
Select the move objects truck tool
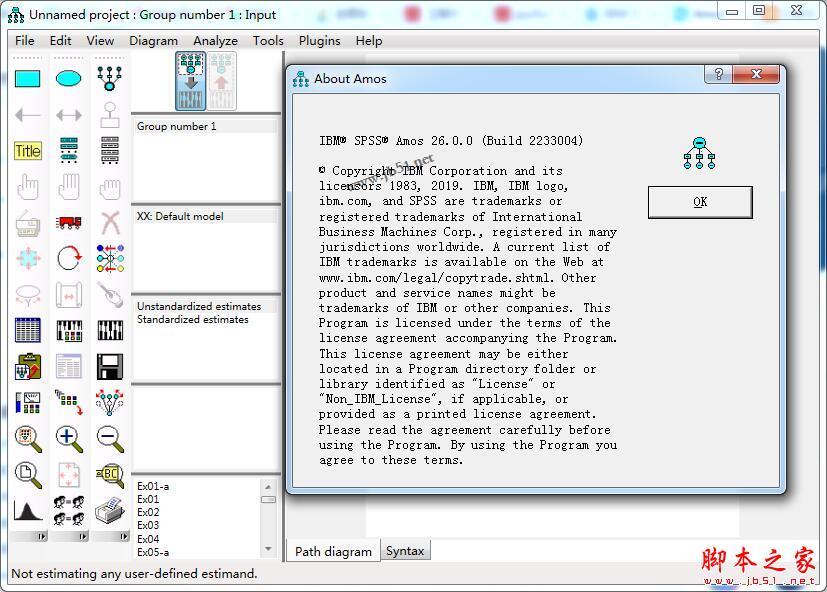click(69, 223)
